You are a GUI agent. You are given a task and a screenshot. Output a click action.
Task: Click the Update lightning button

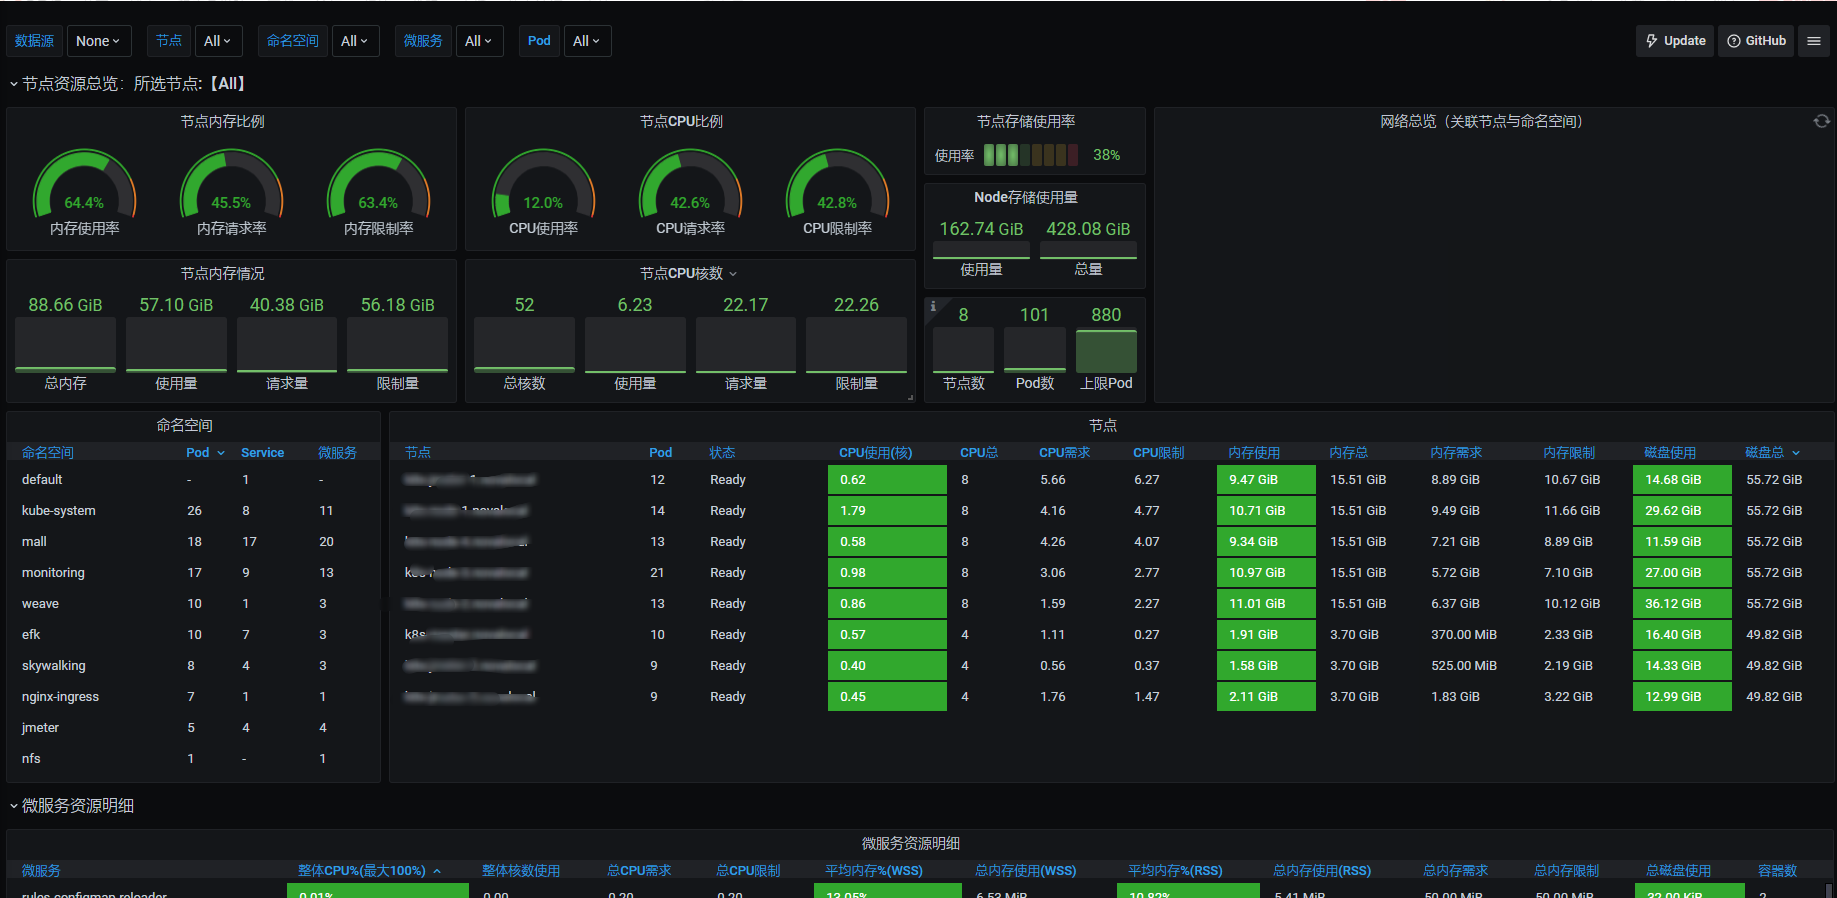(1675, 41)
